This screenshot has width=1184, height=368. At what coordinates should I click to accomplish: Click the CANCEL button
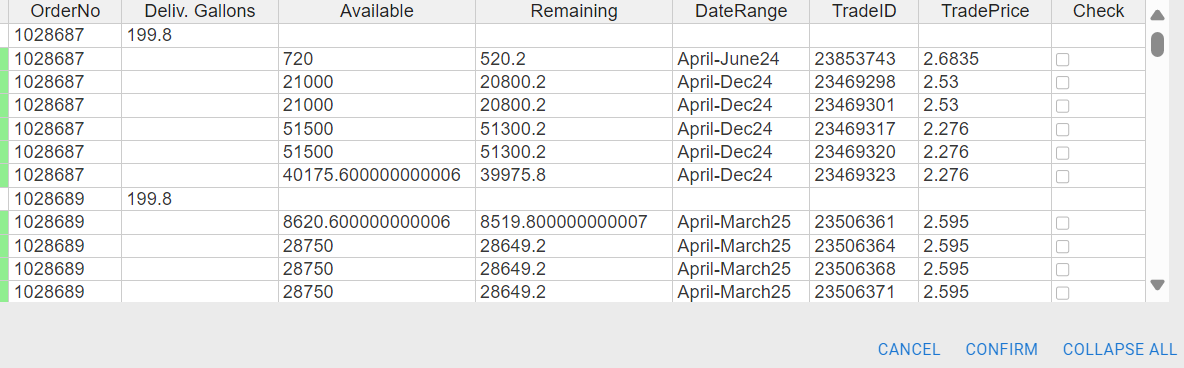pyautogui.click(x=909, y=350)
